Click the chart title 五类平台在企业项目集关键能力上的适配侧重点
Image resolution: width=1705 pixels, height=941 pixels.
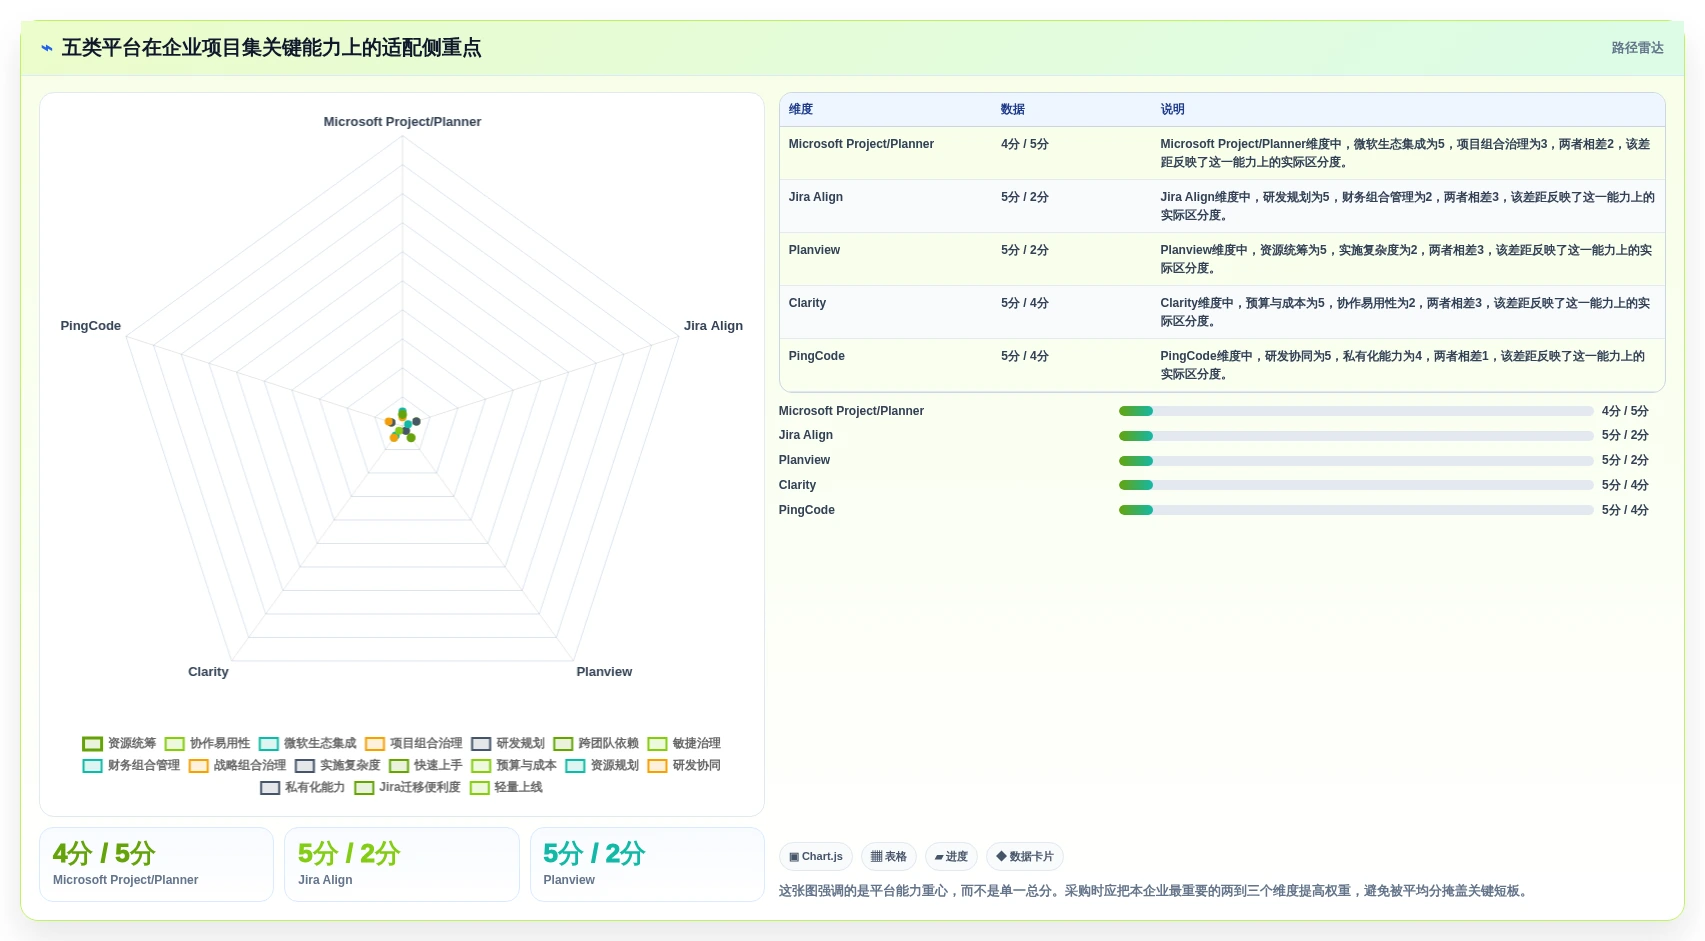point(271,48)
